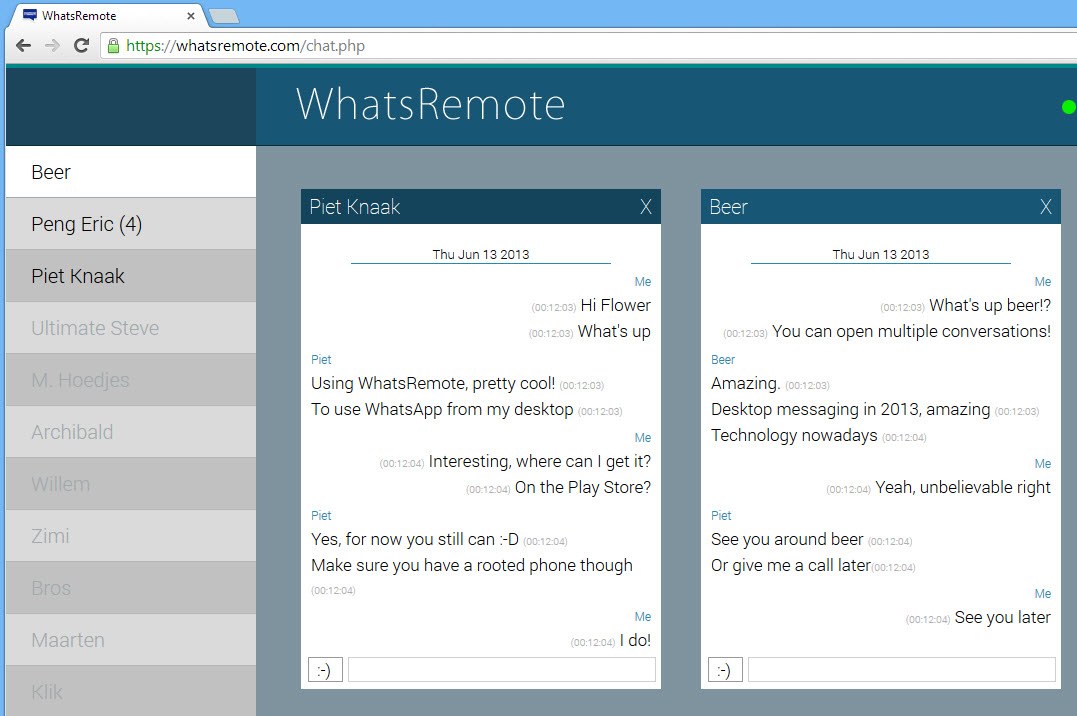Open Maarten's conversation
This screenshot has width=1077, height=716.
point(131,640)
